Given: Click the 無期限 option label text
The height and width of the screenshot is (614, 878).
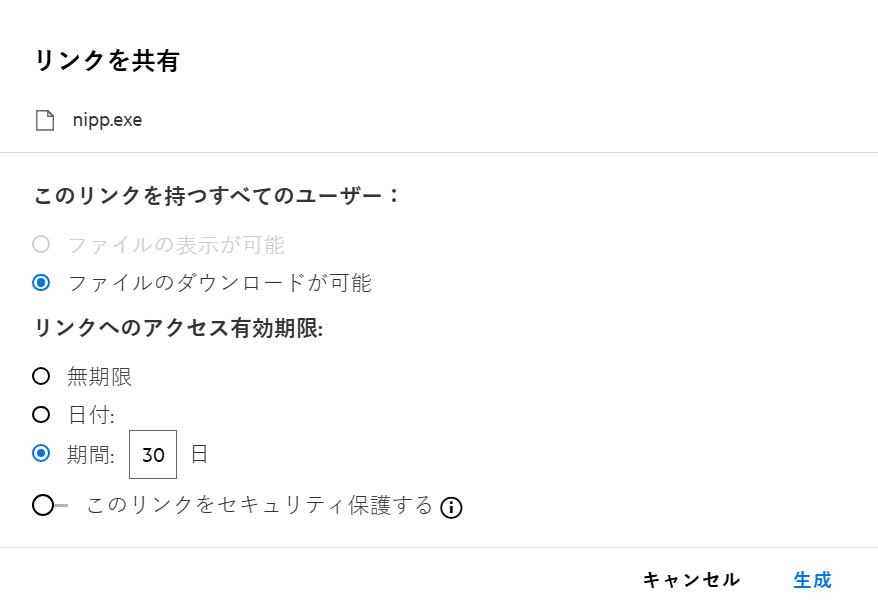Looking at the screenshot, I should [99, 377].
